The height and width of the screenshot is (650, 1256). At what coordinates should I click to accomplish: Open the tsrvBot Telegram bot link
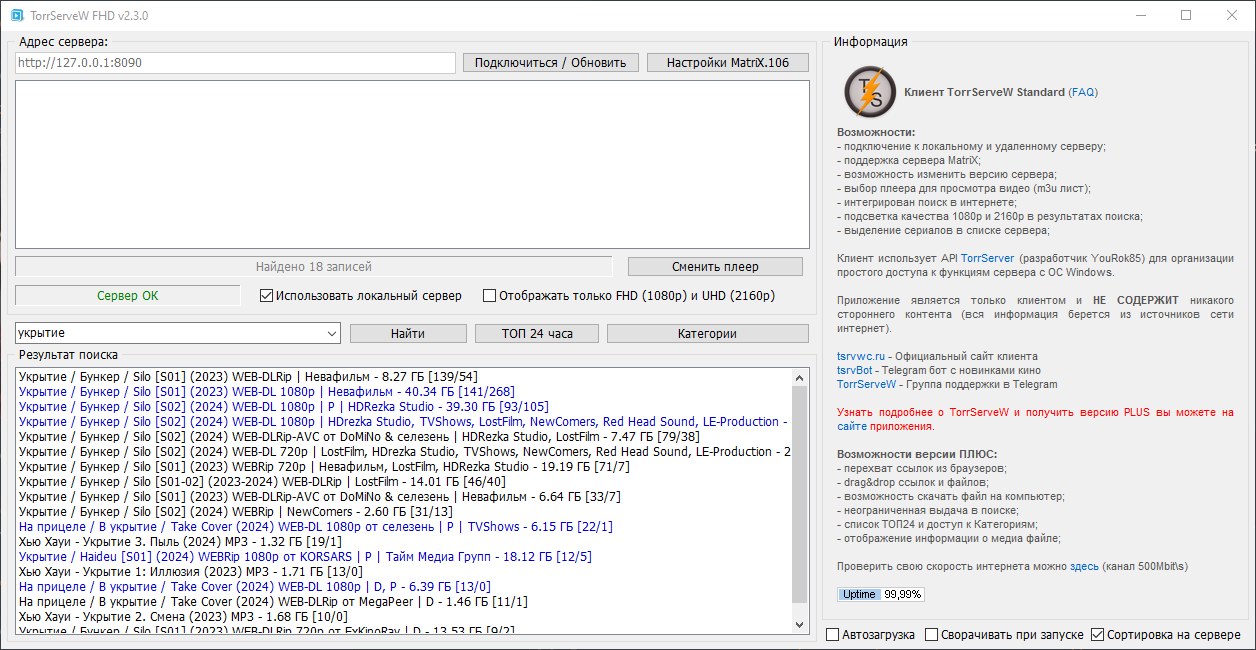click(856, 370)
